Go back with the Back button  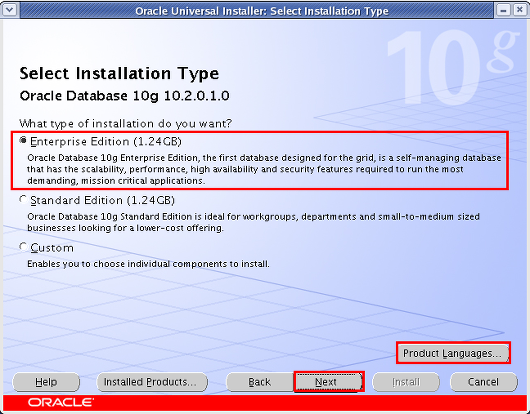coord(260,382)
